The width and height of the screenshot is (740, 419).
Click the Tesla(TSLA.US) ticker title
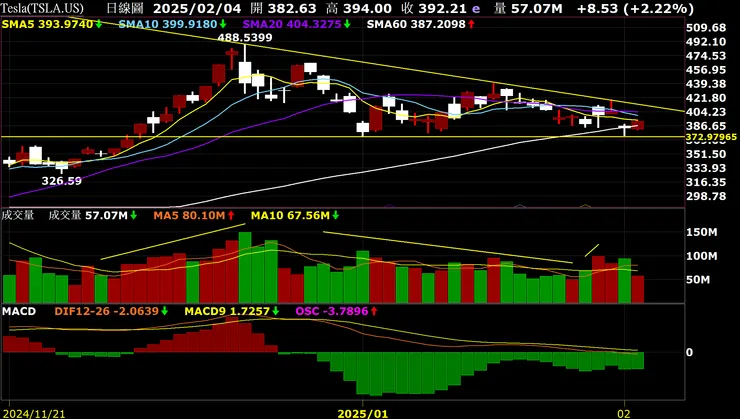pyautogui.click(x=42, y=8)
